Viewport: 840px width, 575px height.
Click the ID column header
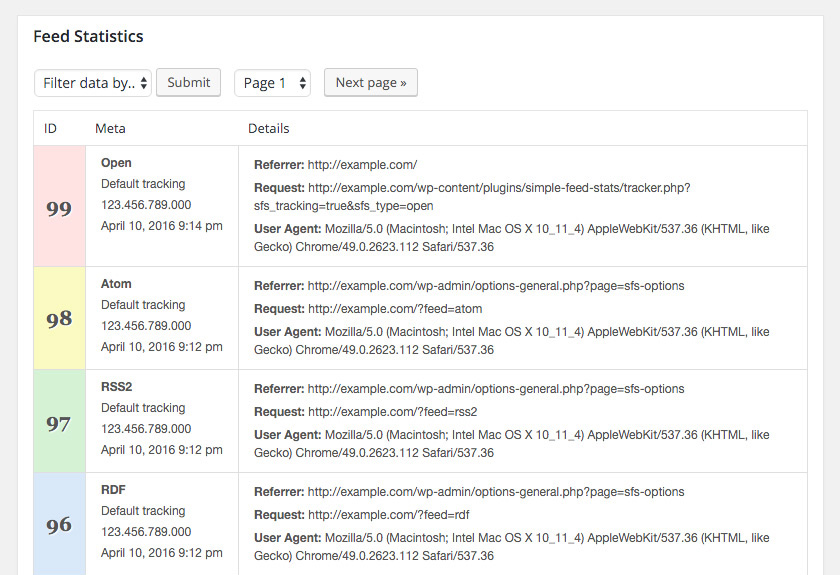(51, 128)
